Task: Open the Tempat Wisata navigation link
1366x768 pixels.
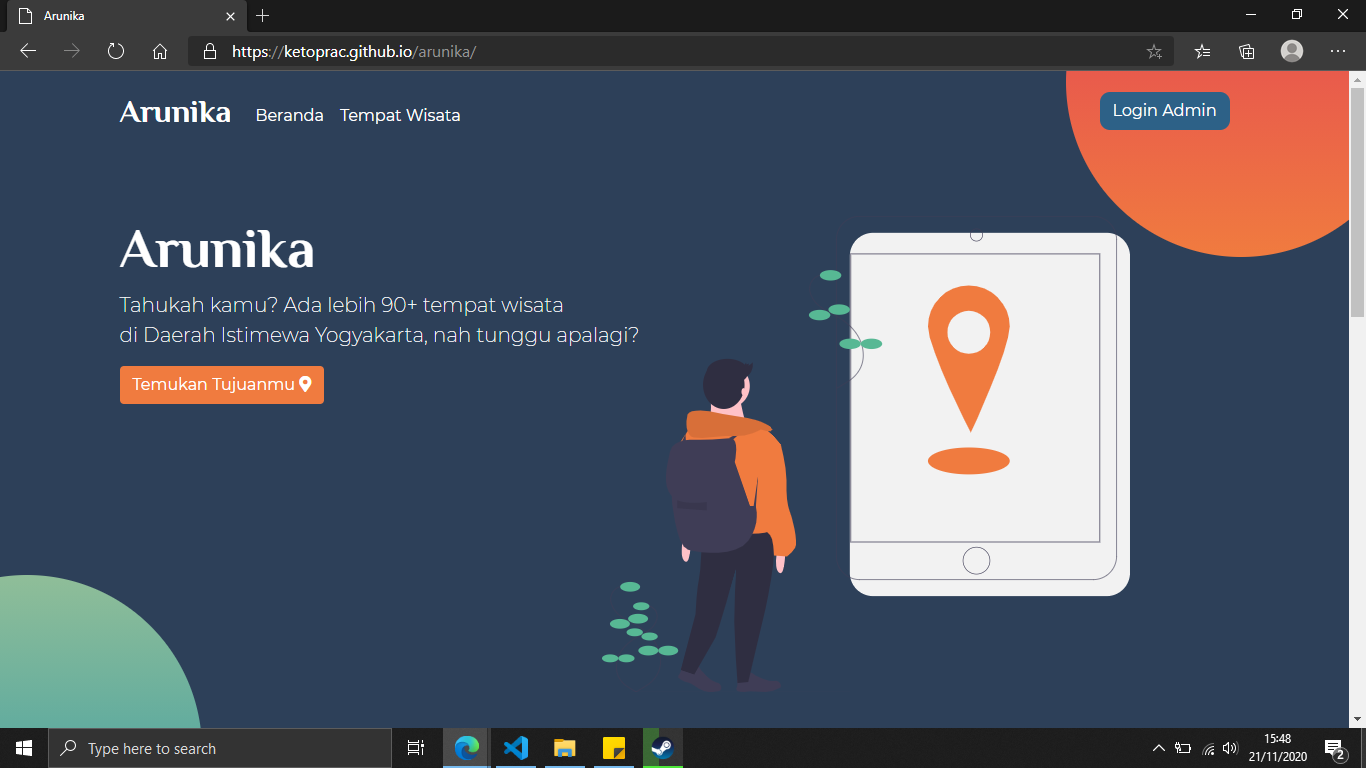Action: (400, 115)
